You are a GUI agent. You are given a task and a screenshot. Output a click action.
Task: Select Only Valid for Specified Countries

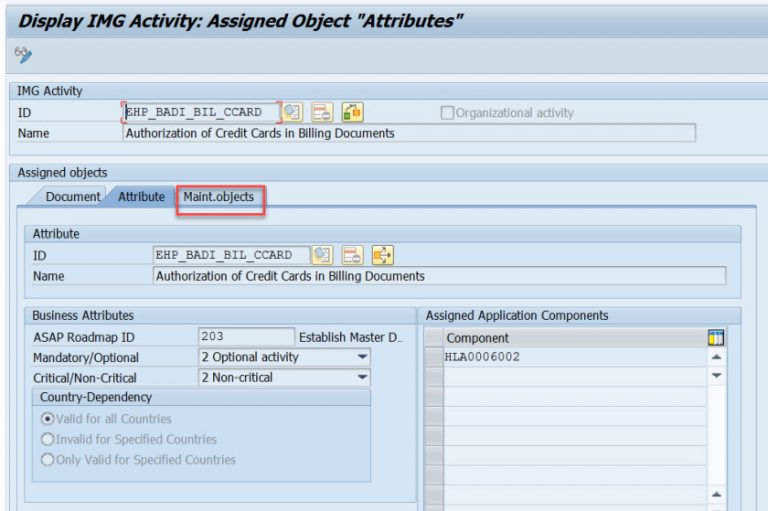(48, 460)
